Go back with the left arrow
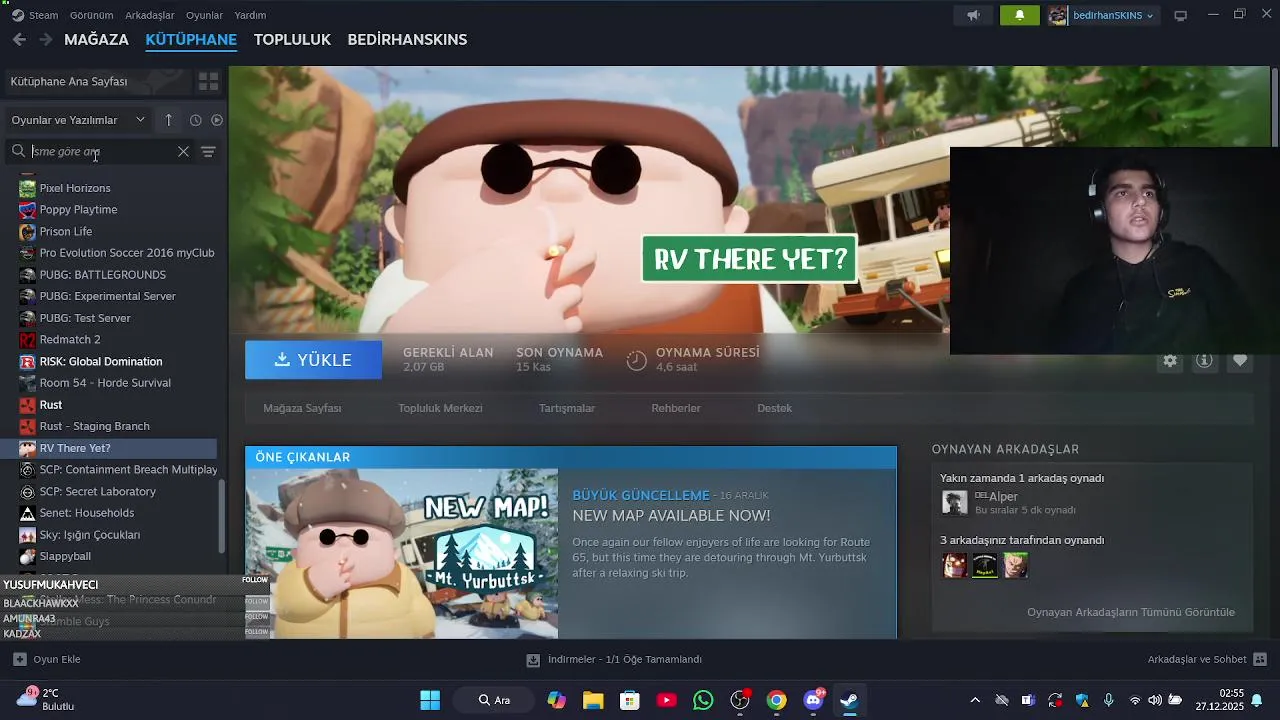This screenshot has height=720, width=1280. [x=19, y=40]
